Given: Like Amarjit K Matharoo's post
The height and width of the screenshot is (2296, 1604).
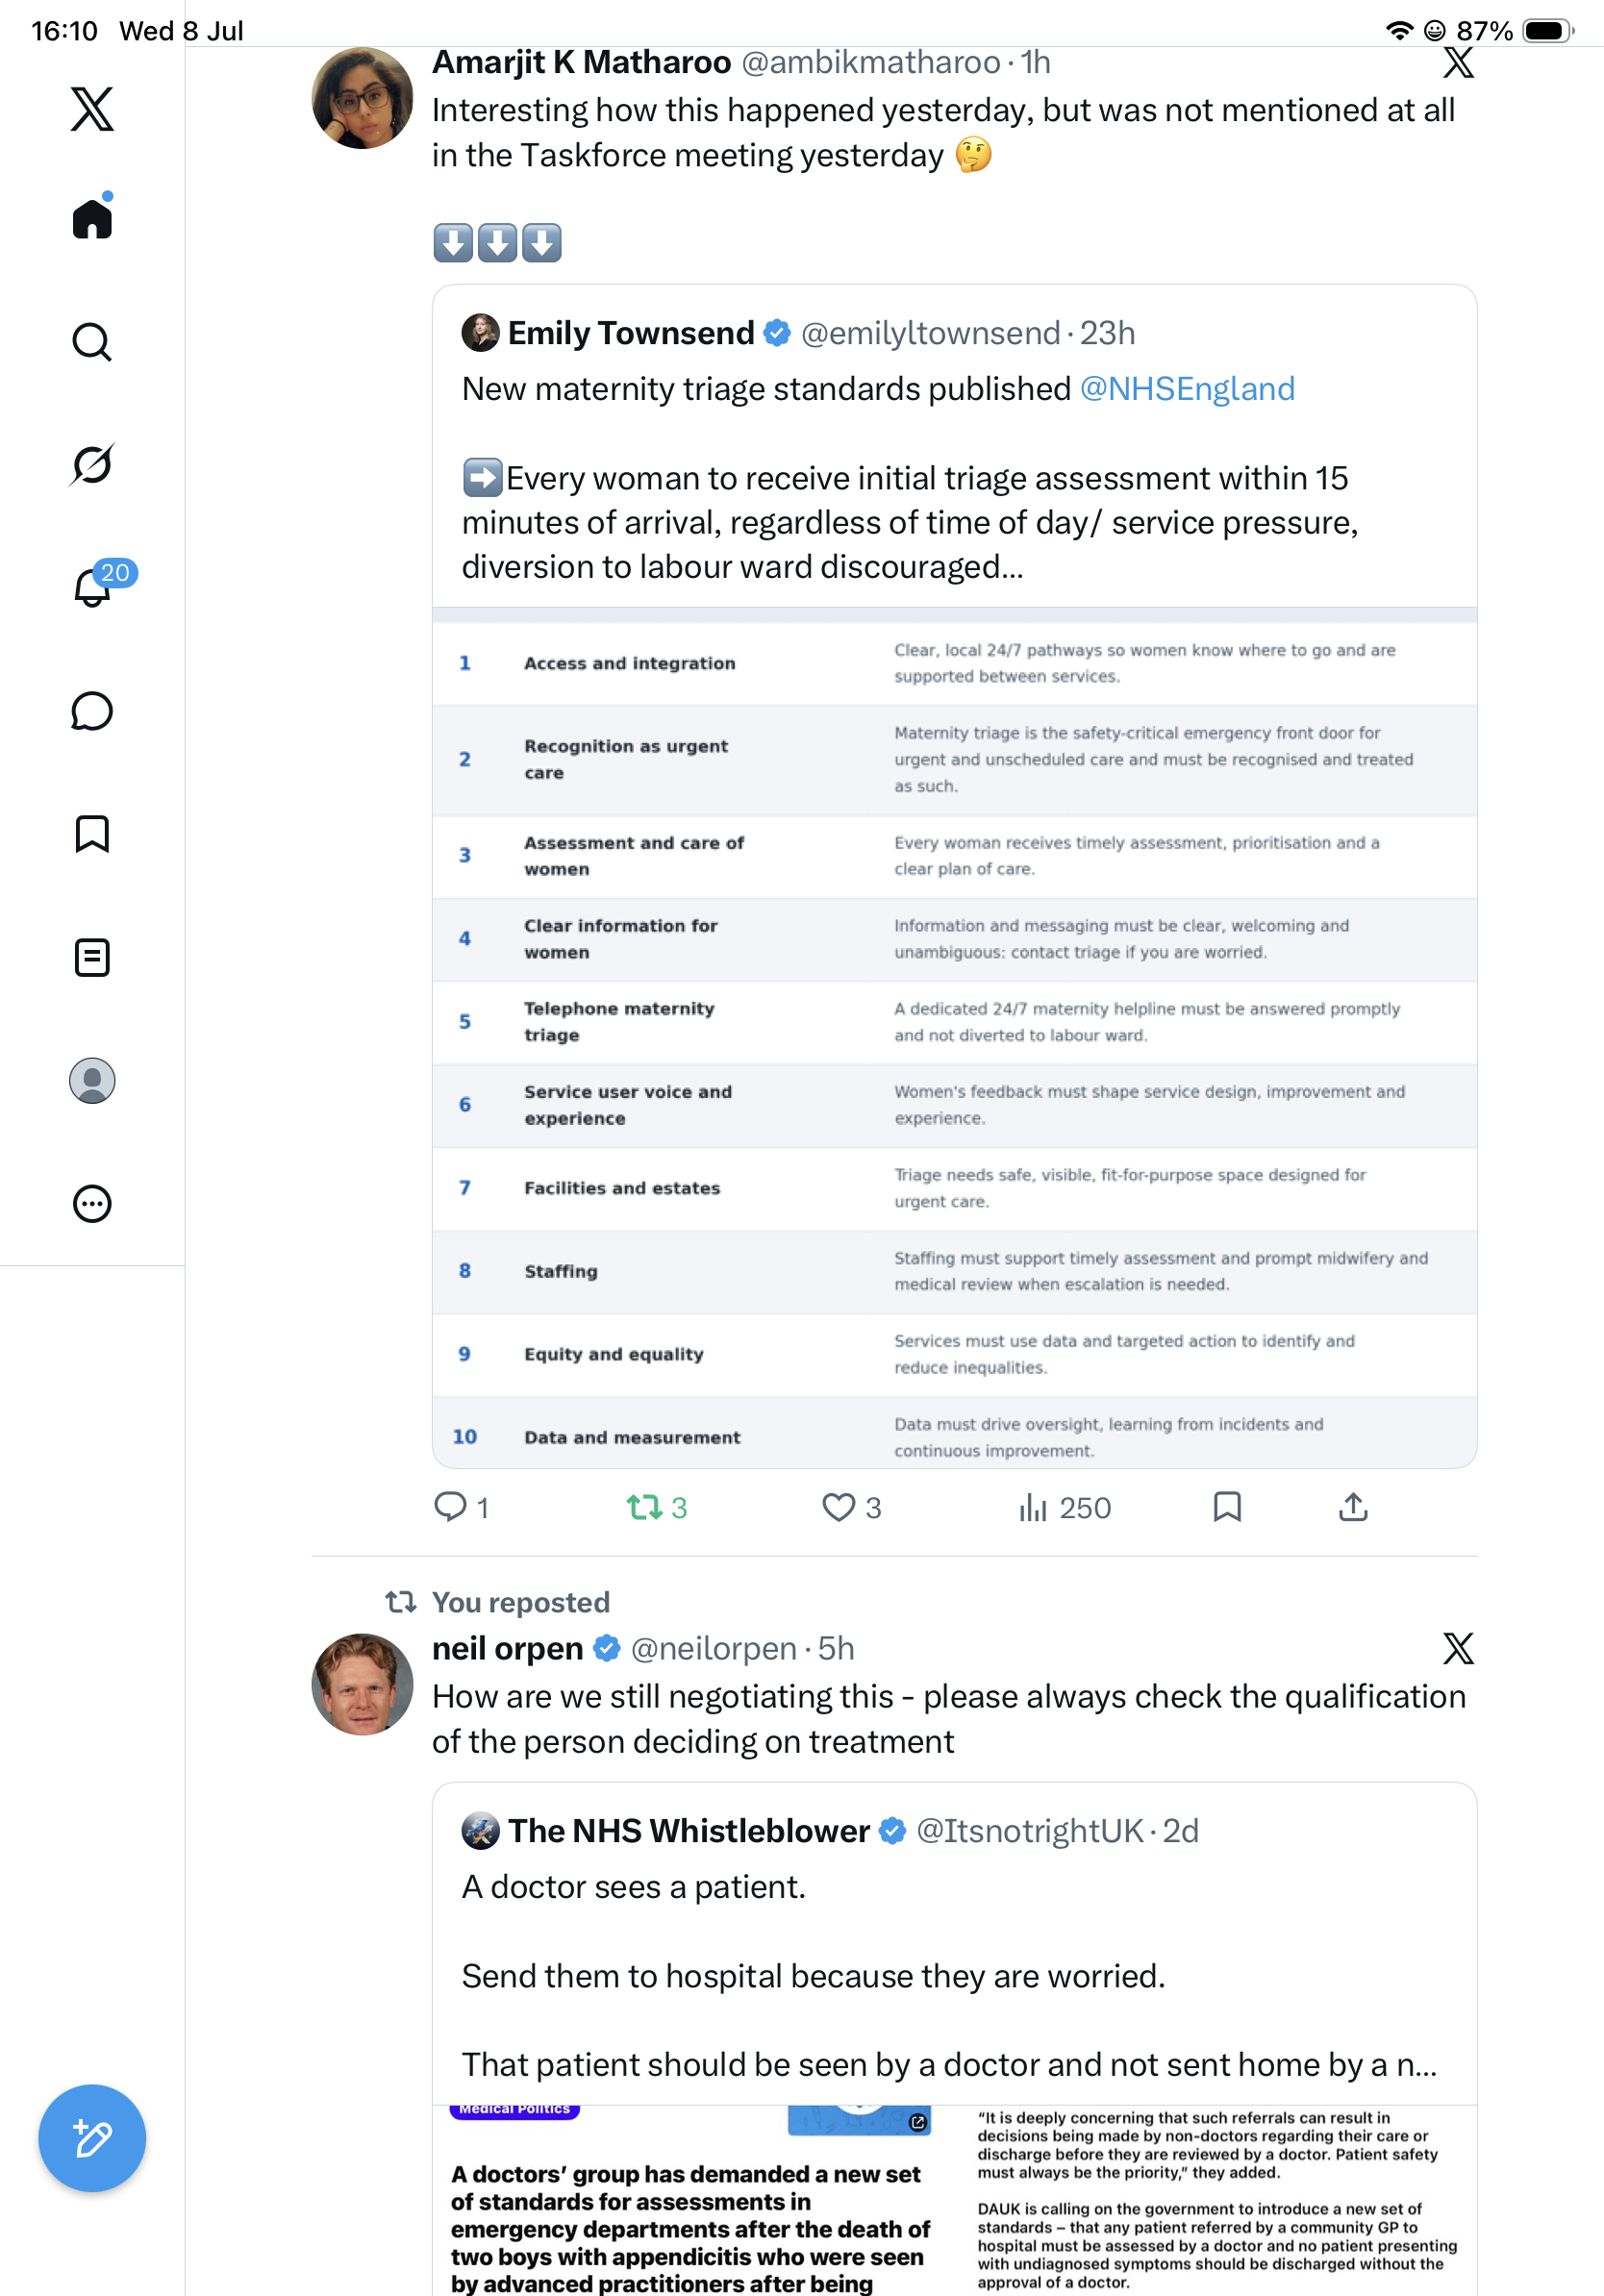Looking at the screenshot, I should (851, 1507).
